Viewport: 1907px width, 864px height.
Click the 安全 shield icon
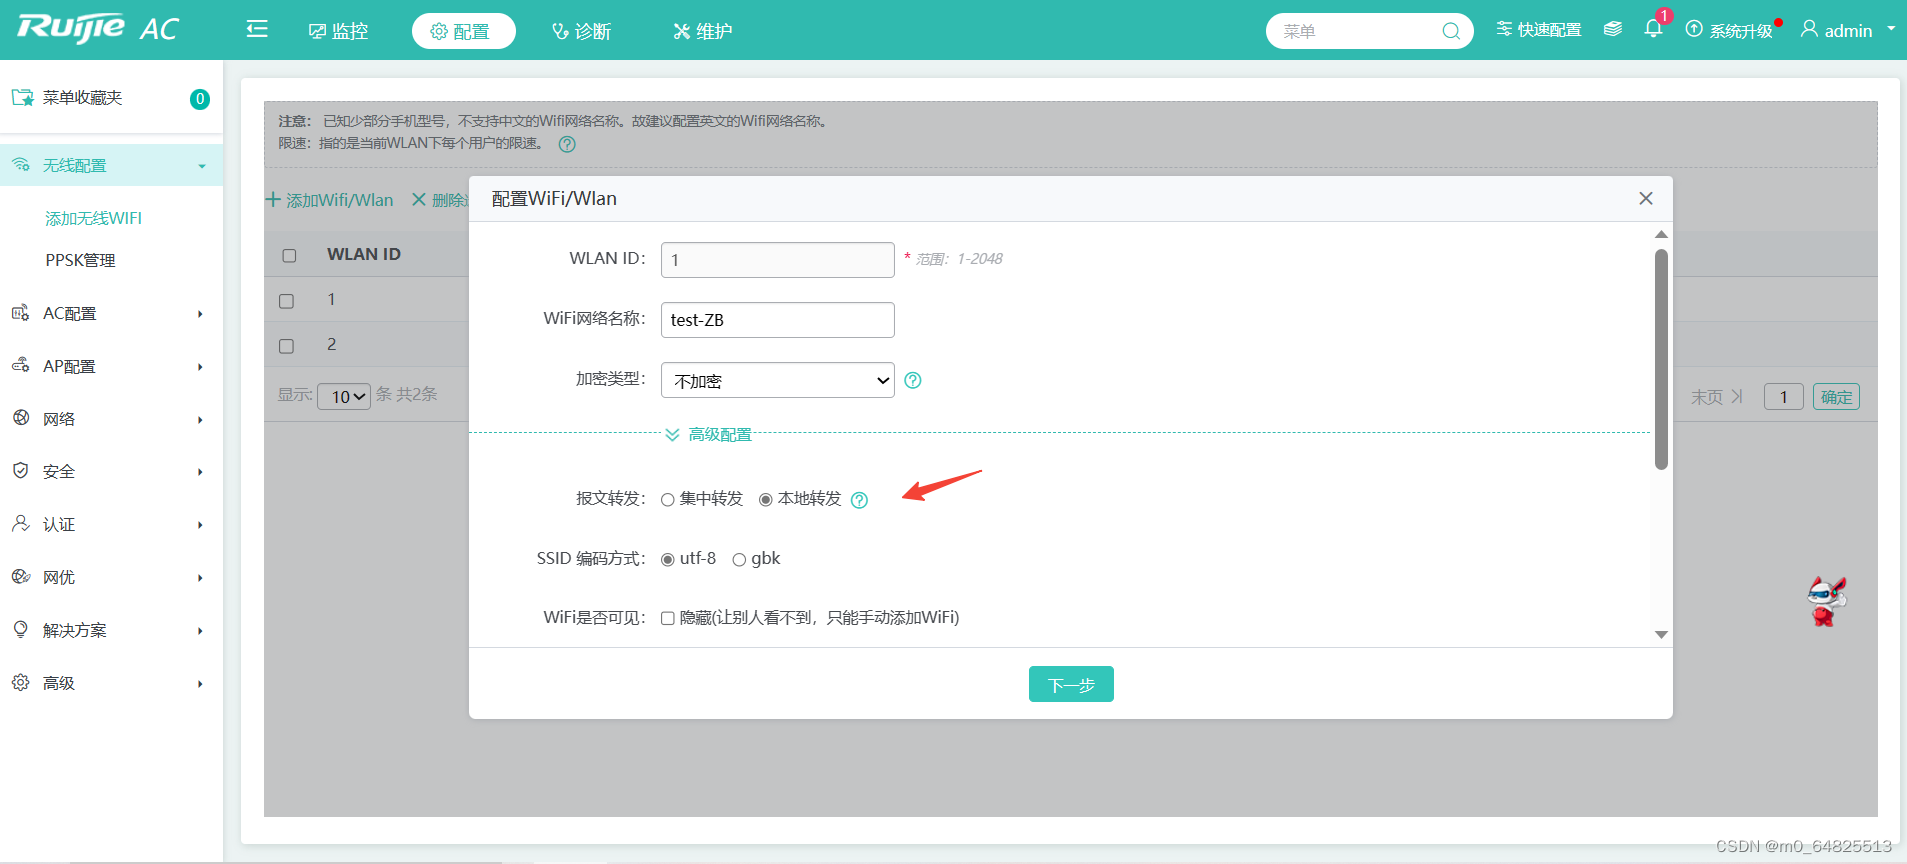pyautogui.click(x=21, y=470)
